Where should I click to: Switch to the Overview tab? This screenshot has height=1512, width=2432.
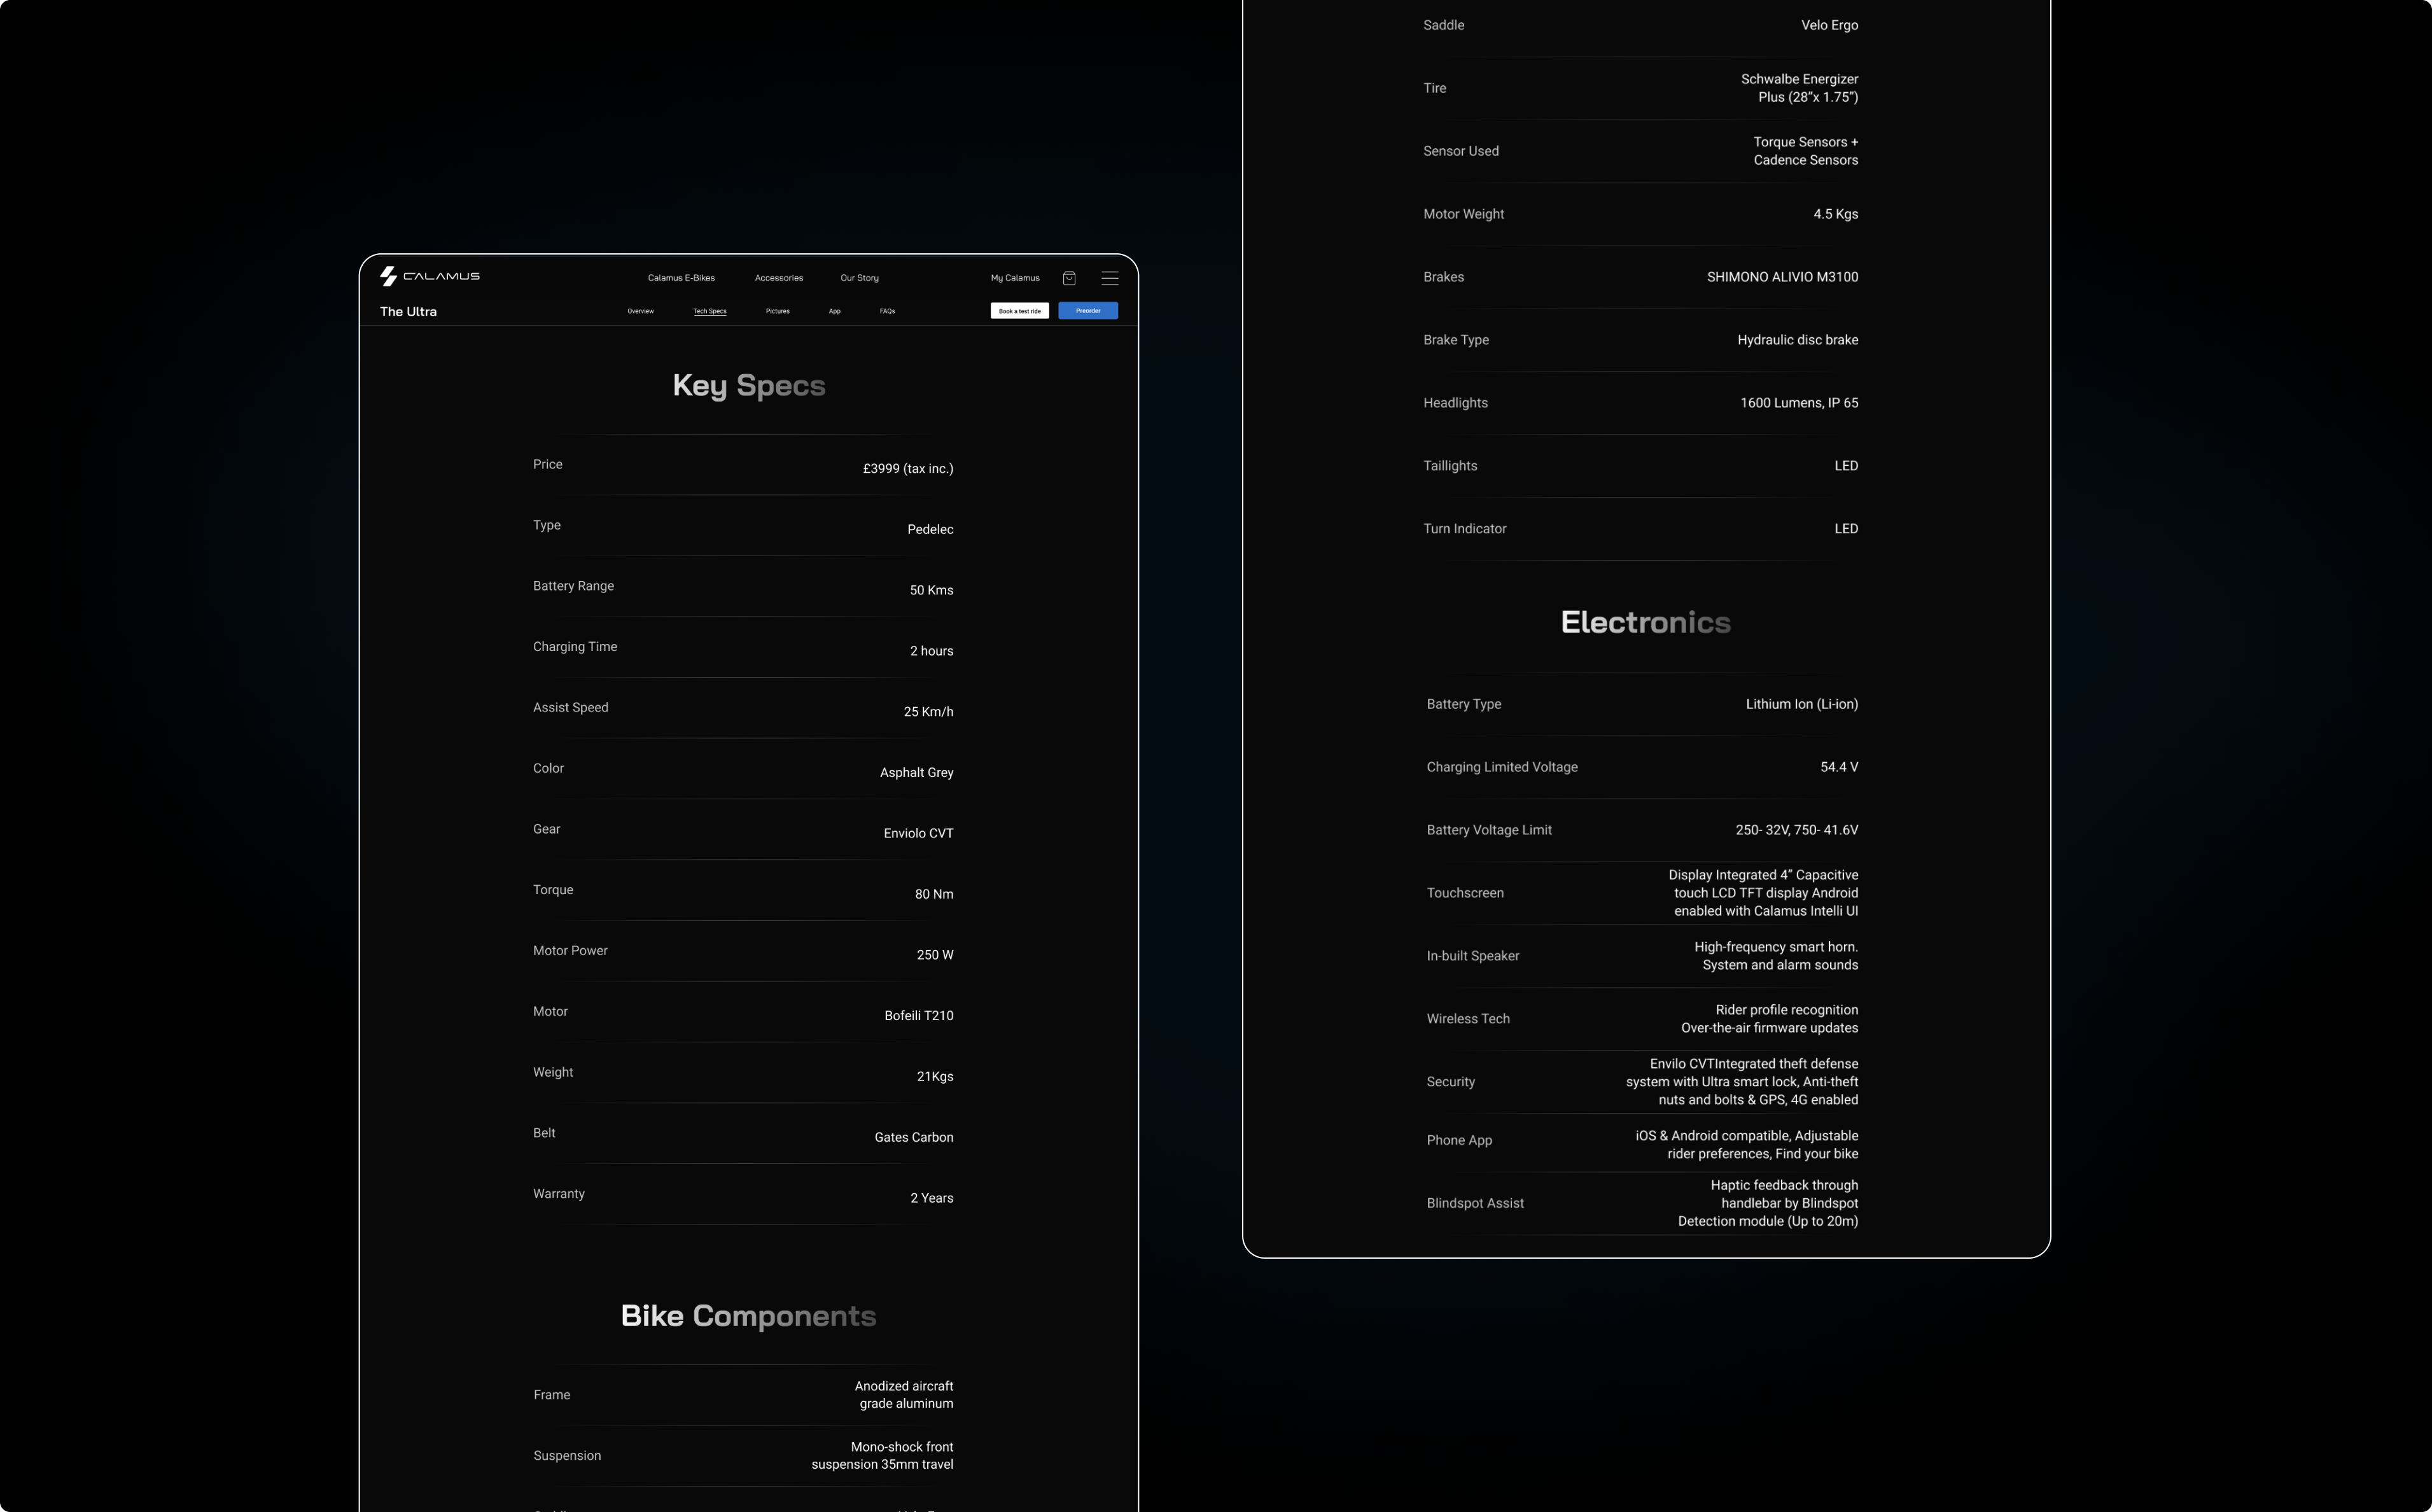pos(640,311)
